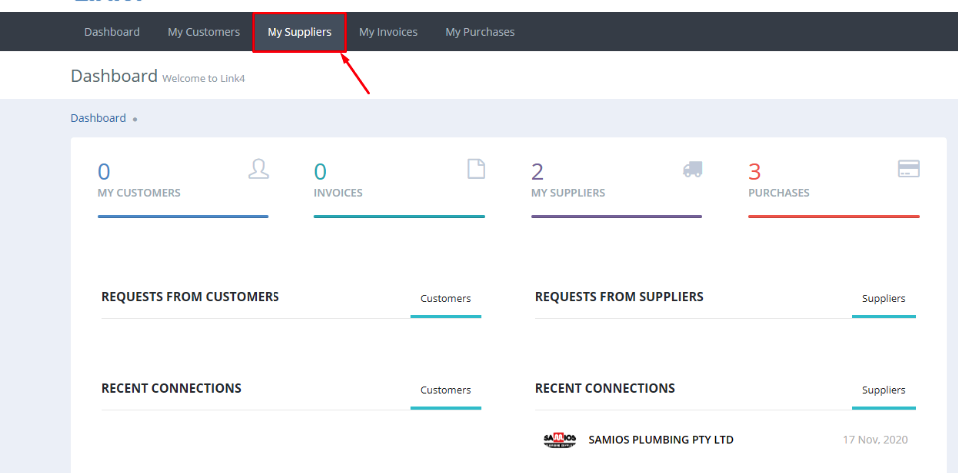
Task: Select Suppliers tab under Requests From Suppliers
Action: (883, 299)
